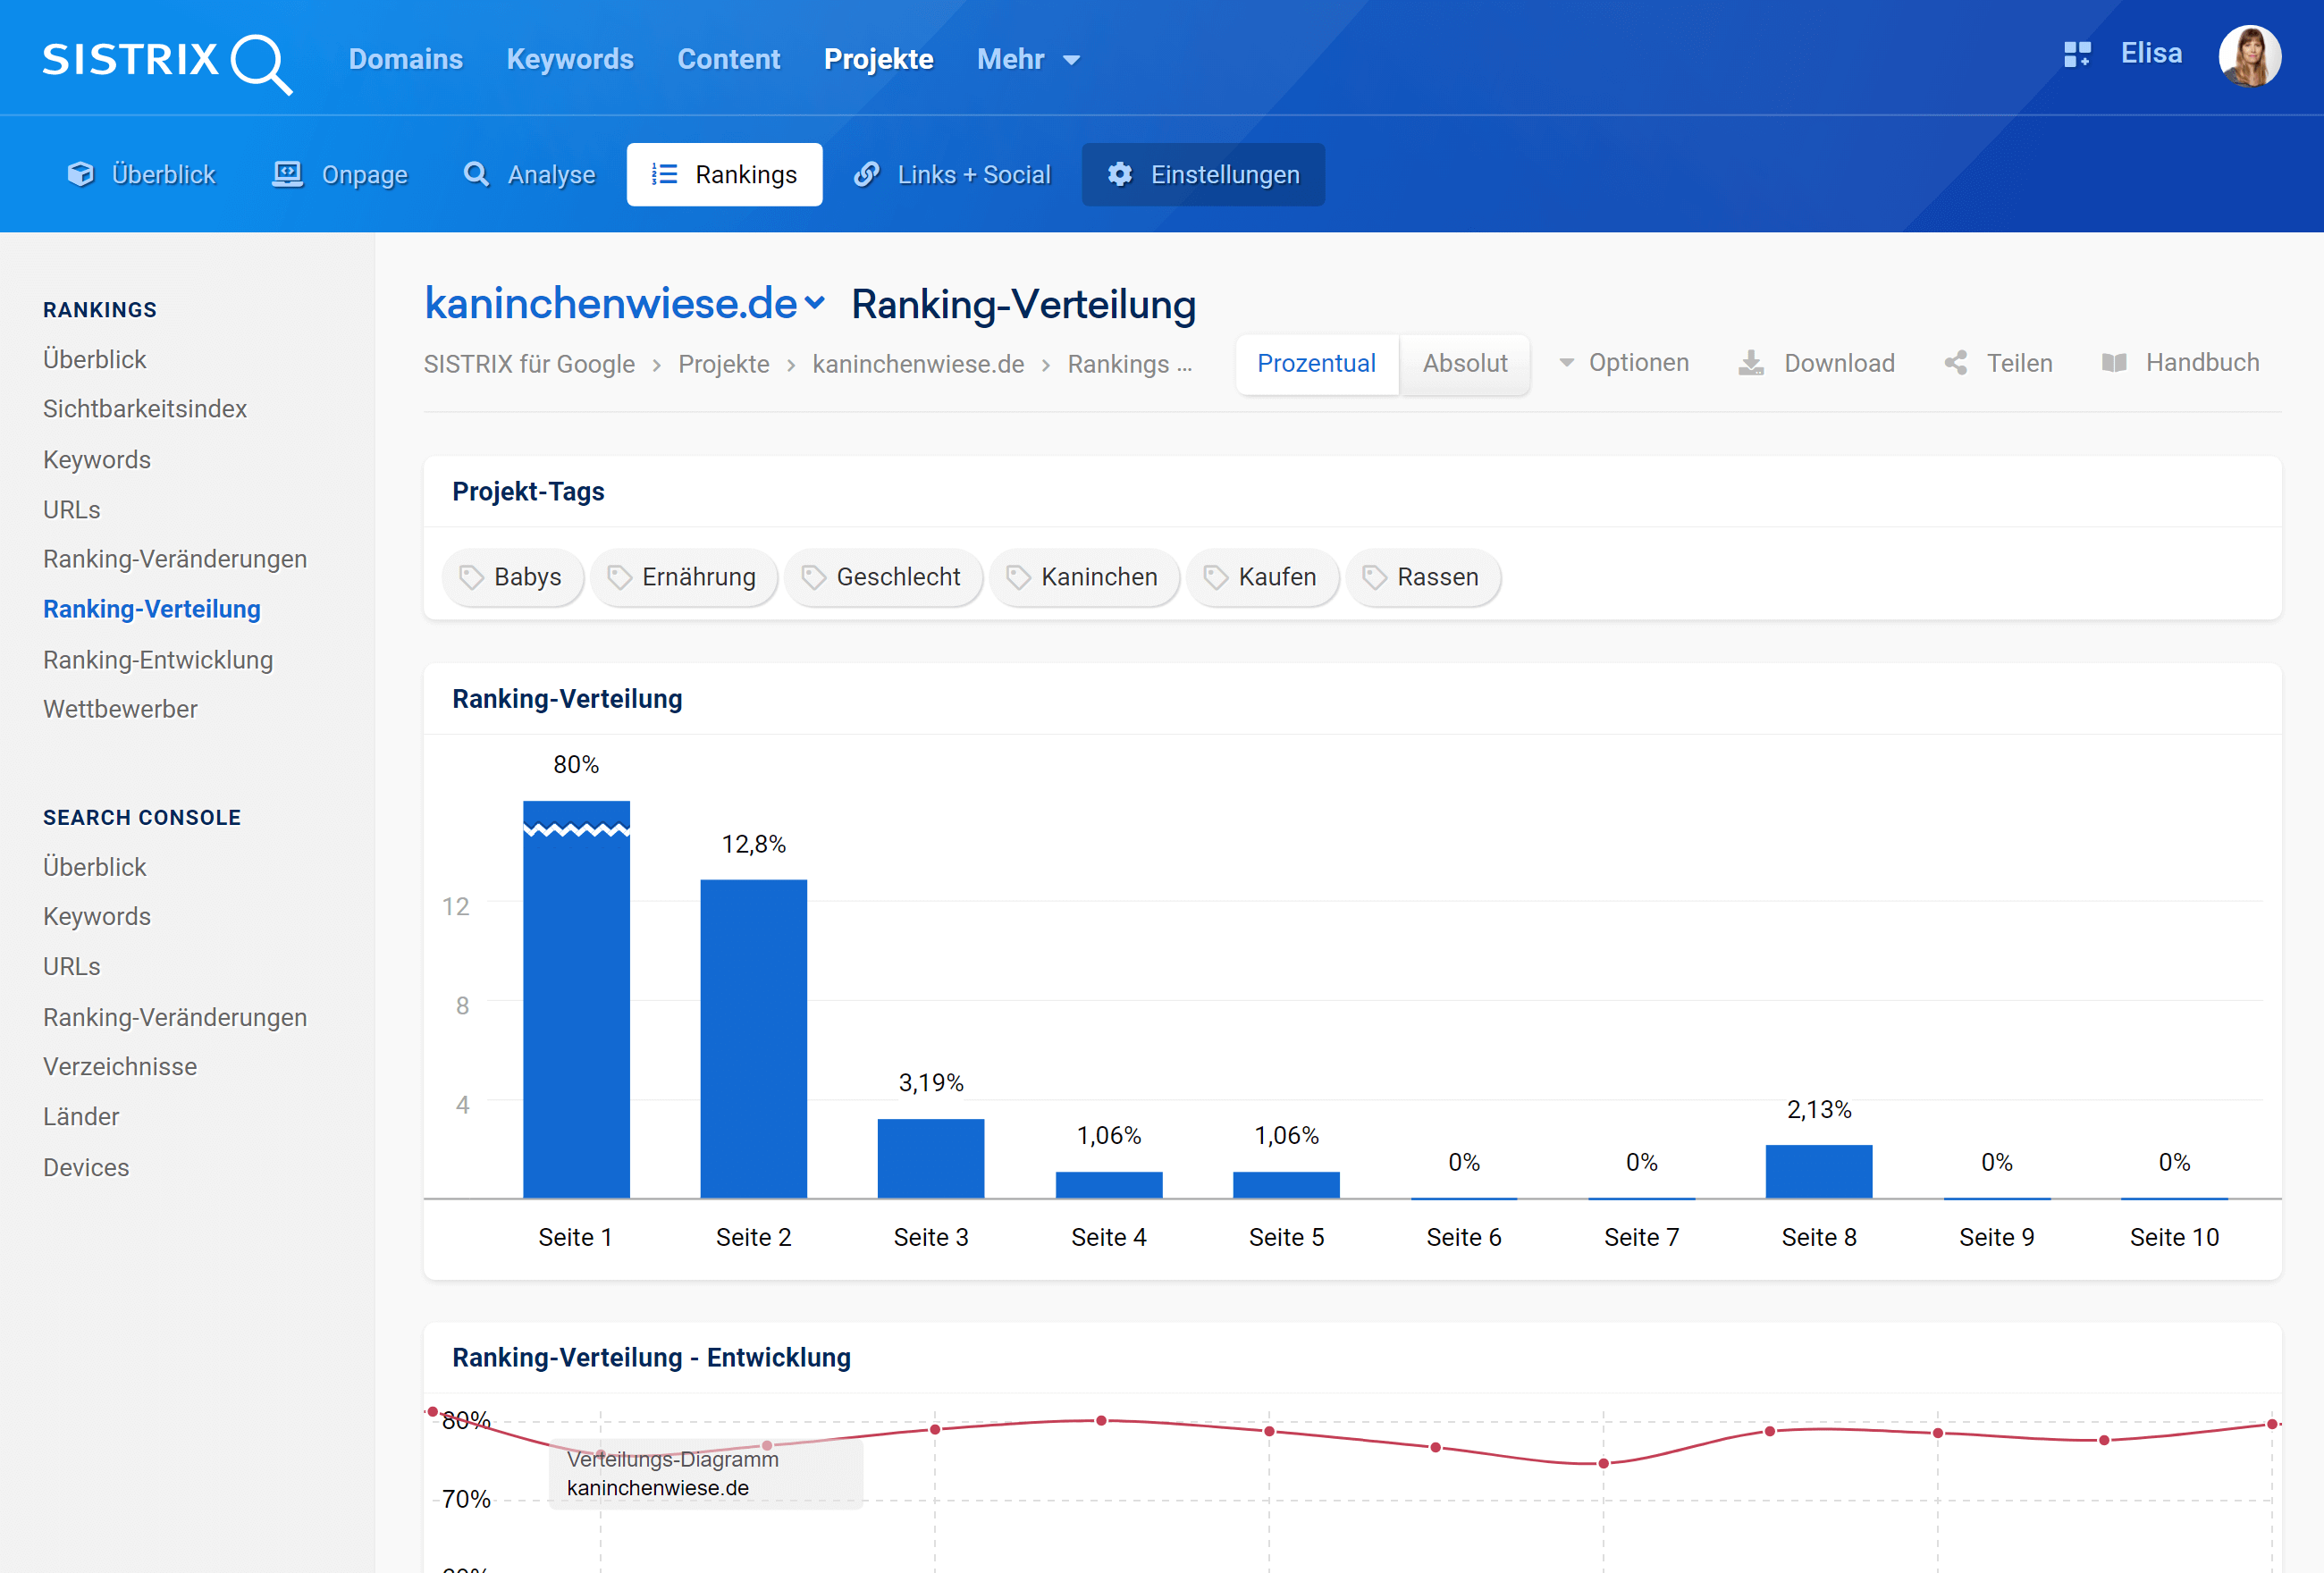Open Search Console Überblick
The height and width of the screenshot is (1573, 2324).
(95, 867)
